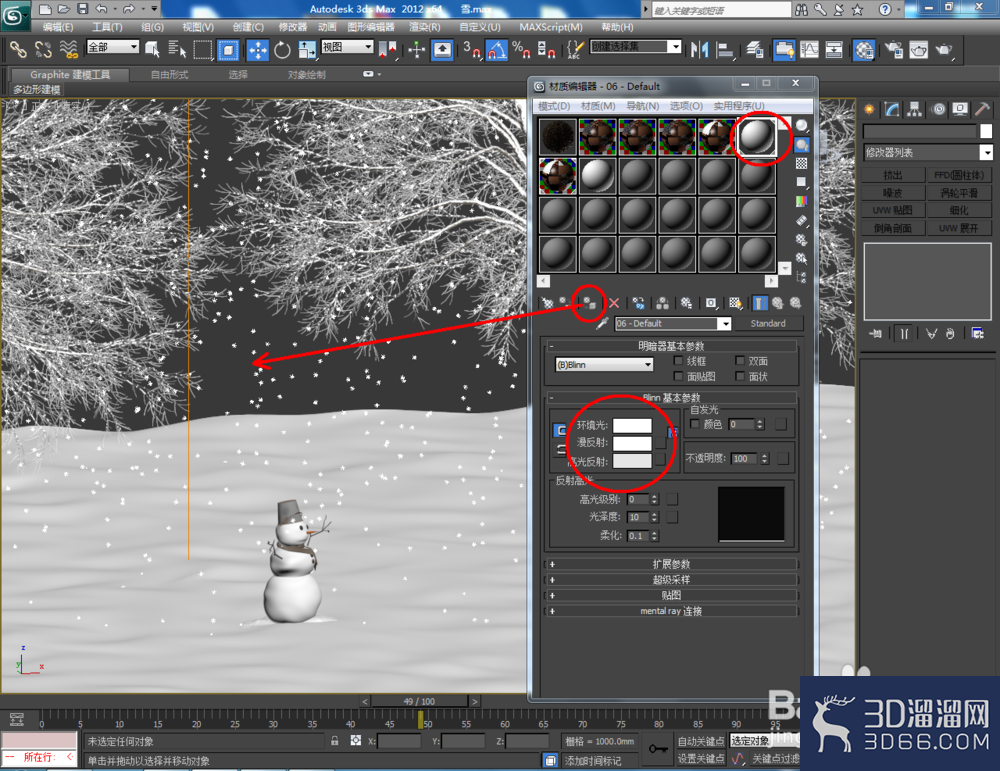The width and height of the screenshot is (1000, 771).
Task: Open the Utilities hammer panel icon
Action: point(982,109)
